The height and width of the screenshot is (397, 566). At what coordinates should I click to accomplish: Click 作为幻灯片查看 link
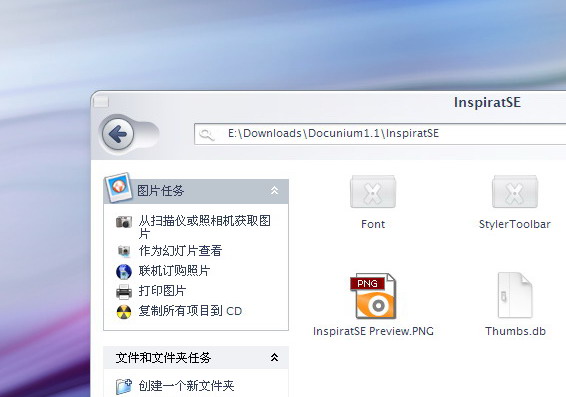pos(180,251)
